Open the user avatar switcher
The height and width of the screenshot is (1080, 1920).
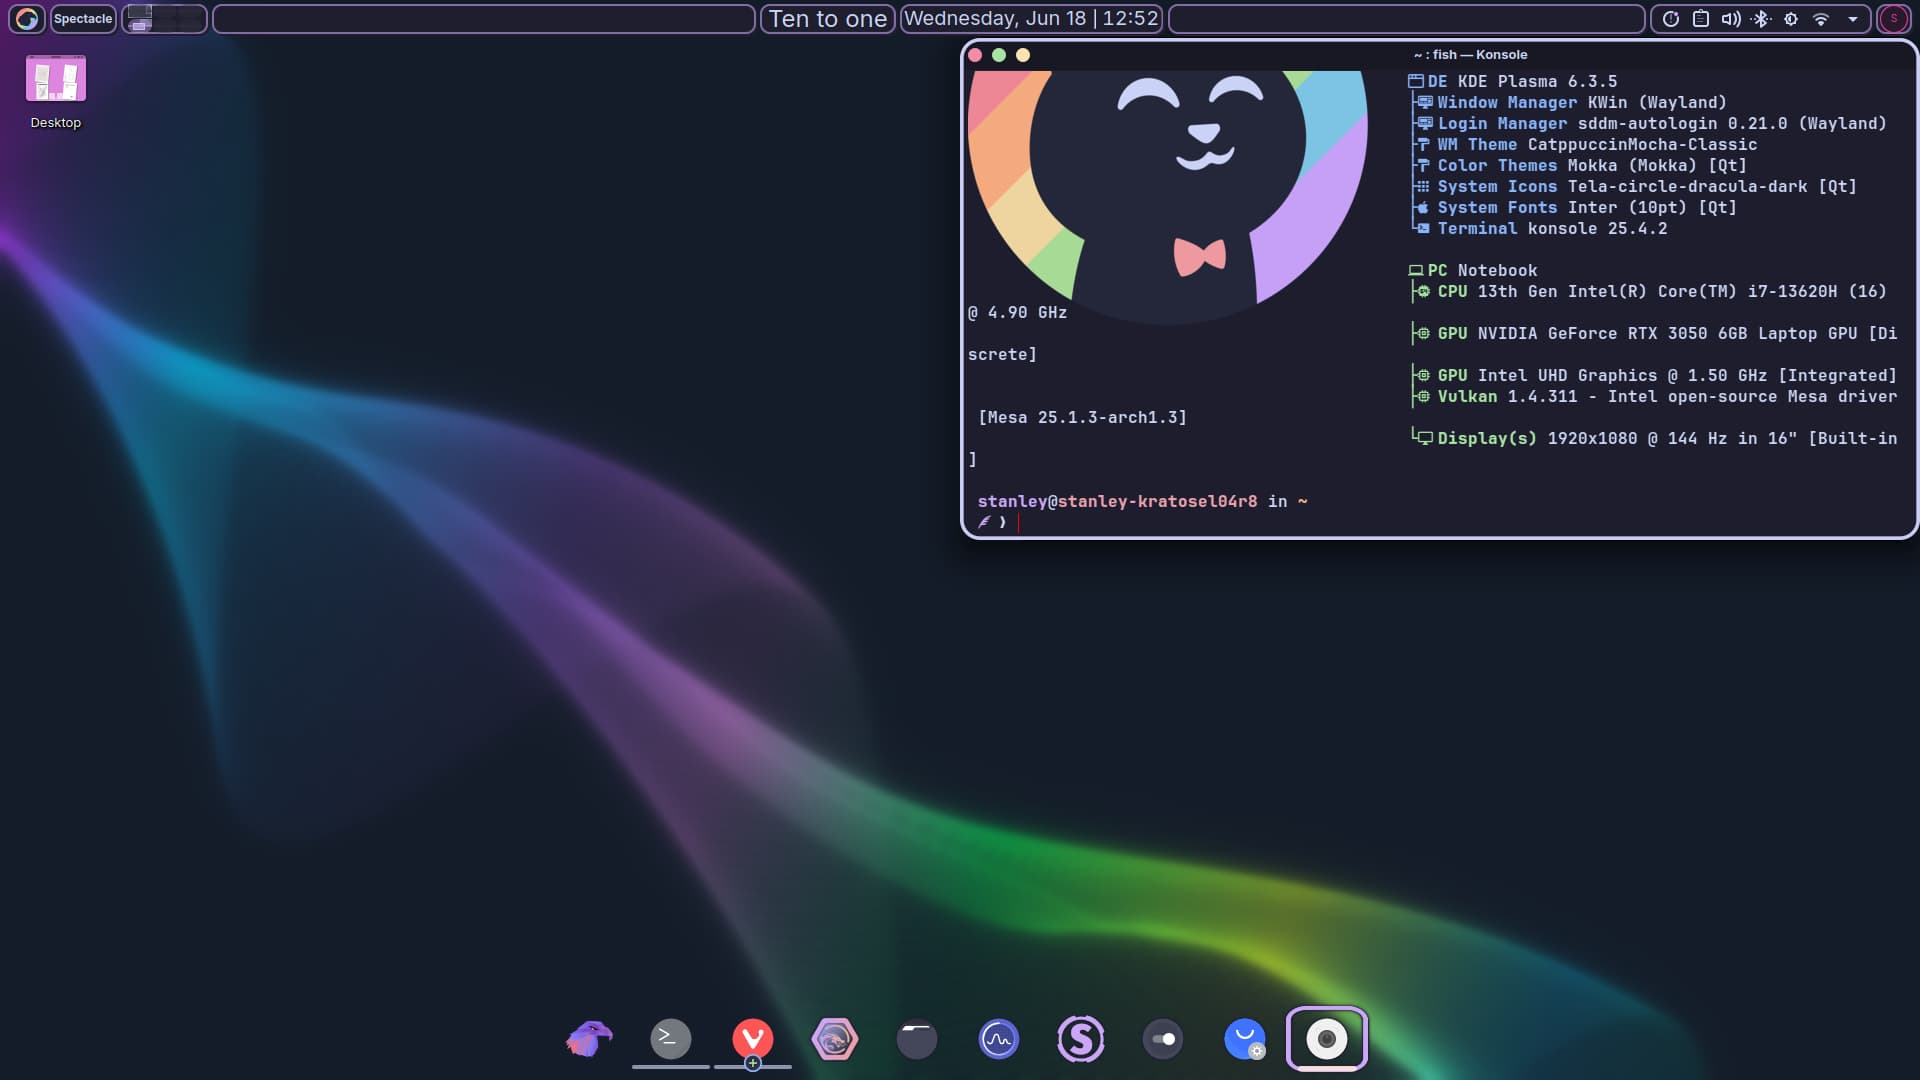[x=1893, y=18]
